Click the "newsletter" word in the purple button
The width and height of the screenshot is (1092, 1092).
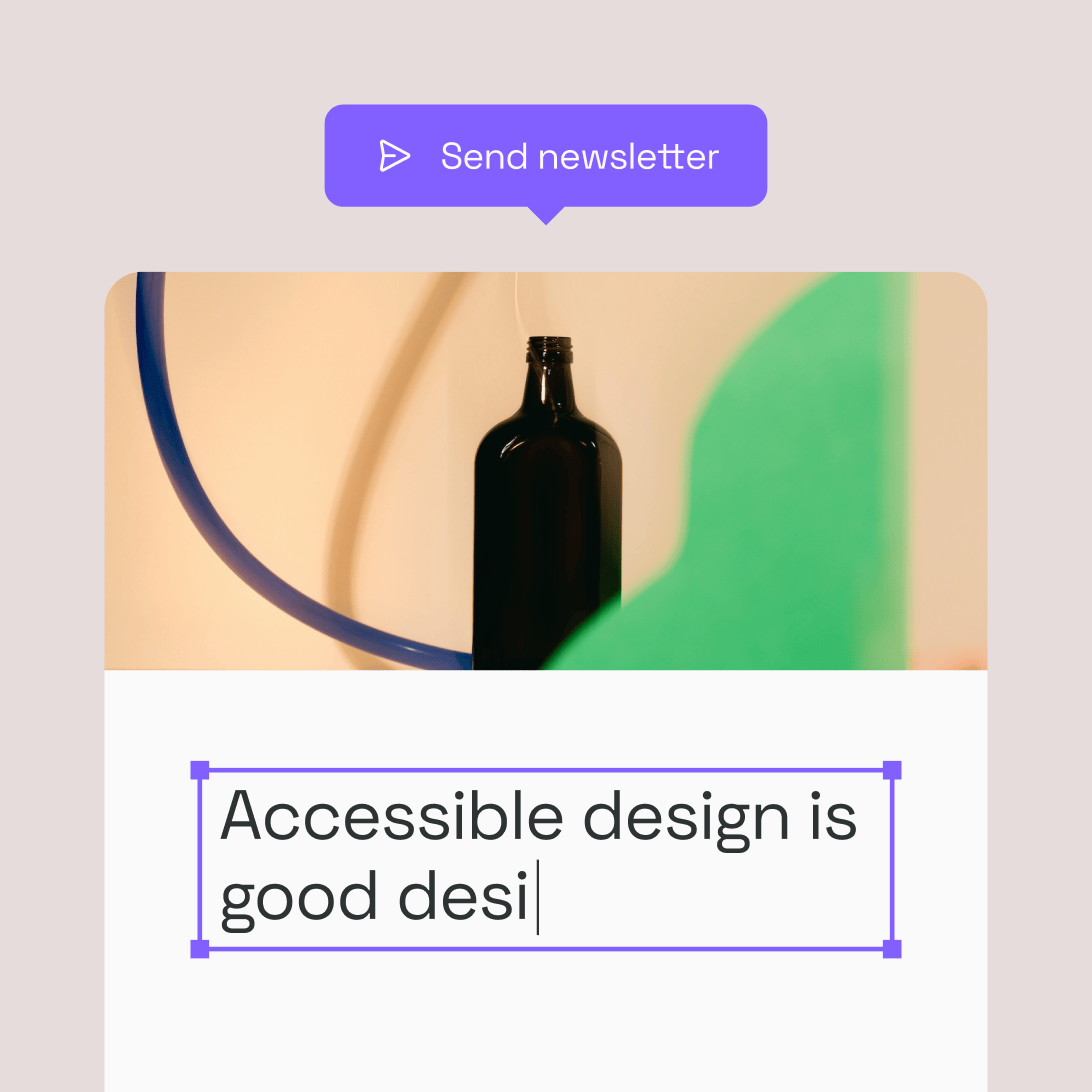[x=629, y=156]
